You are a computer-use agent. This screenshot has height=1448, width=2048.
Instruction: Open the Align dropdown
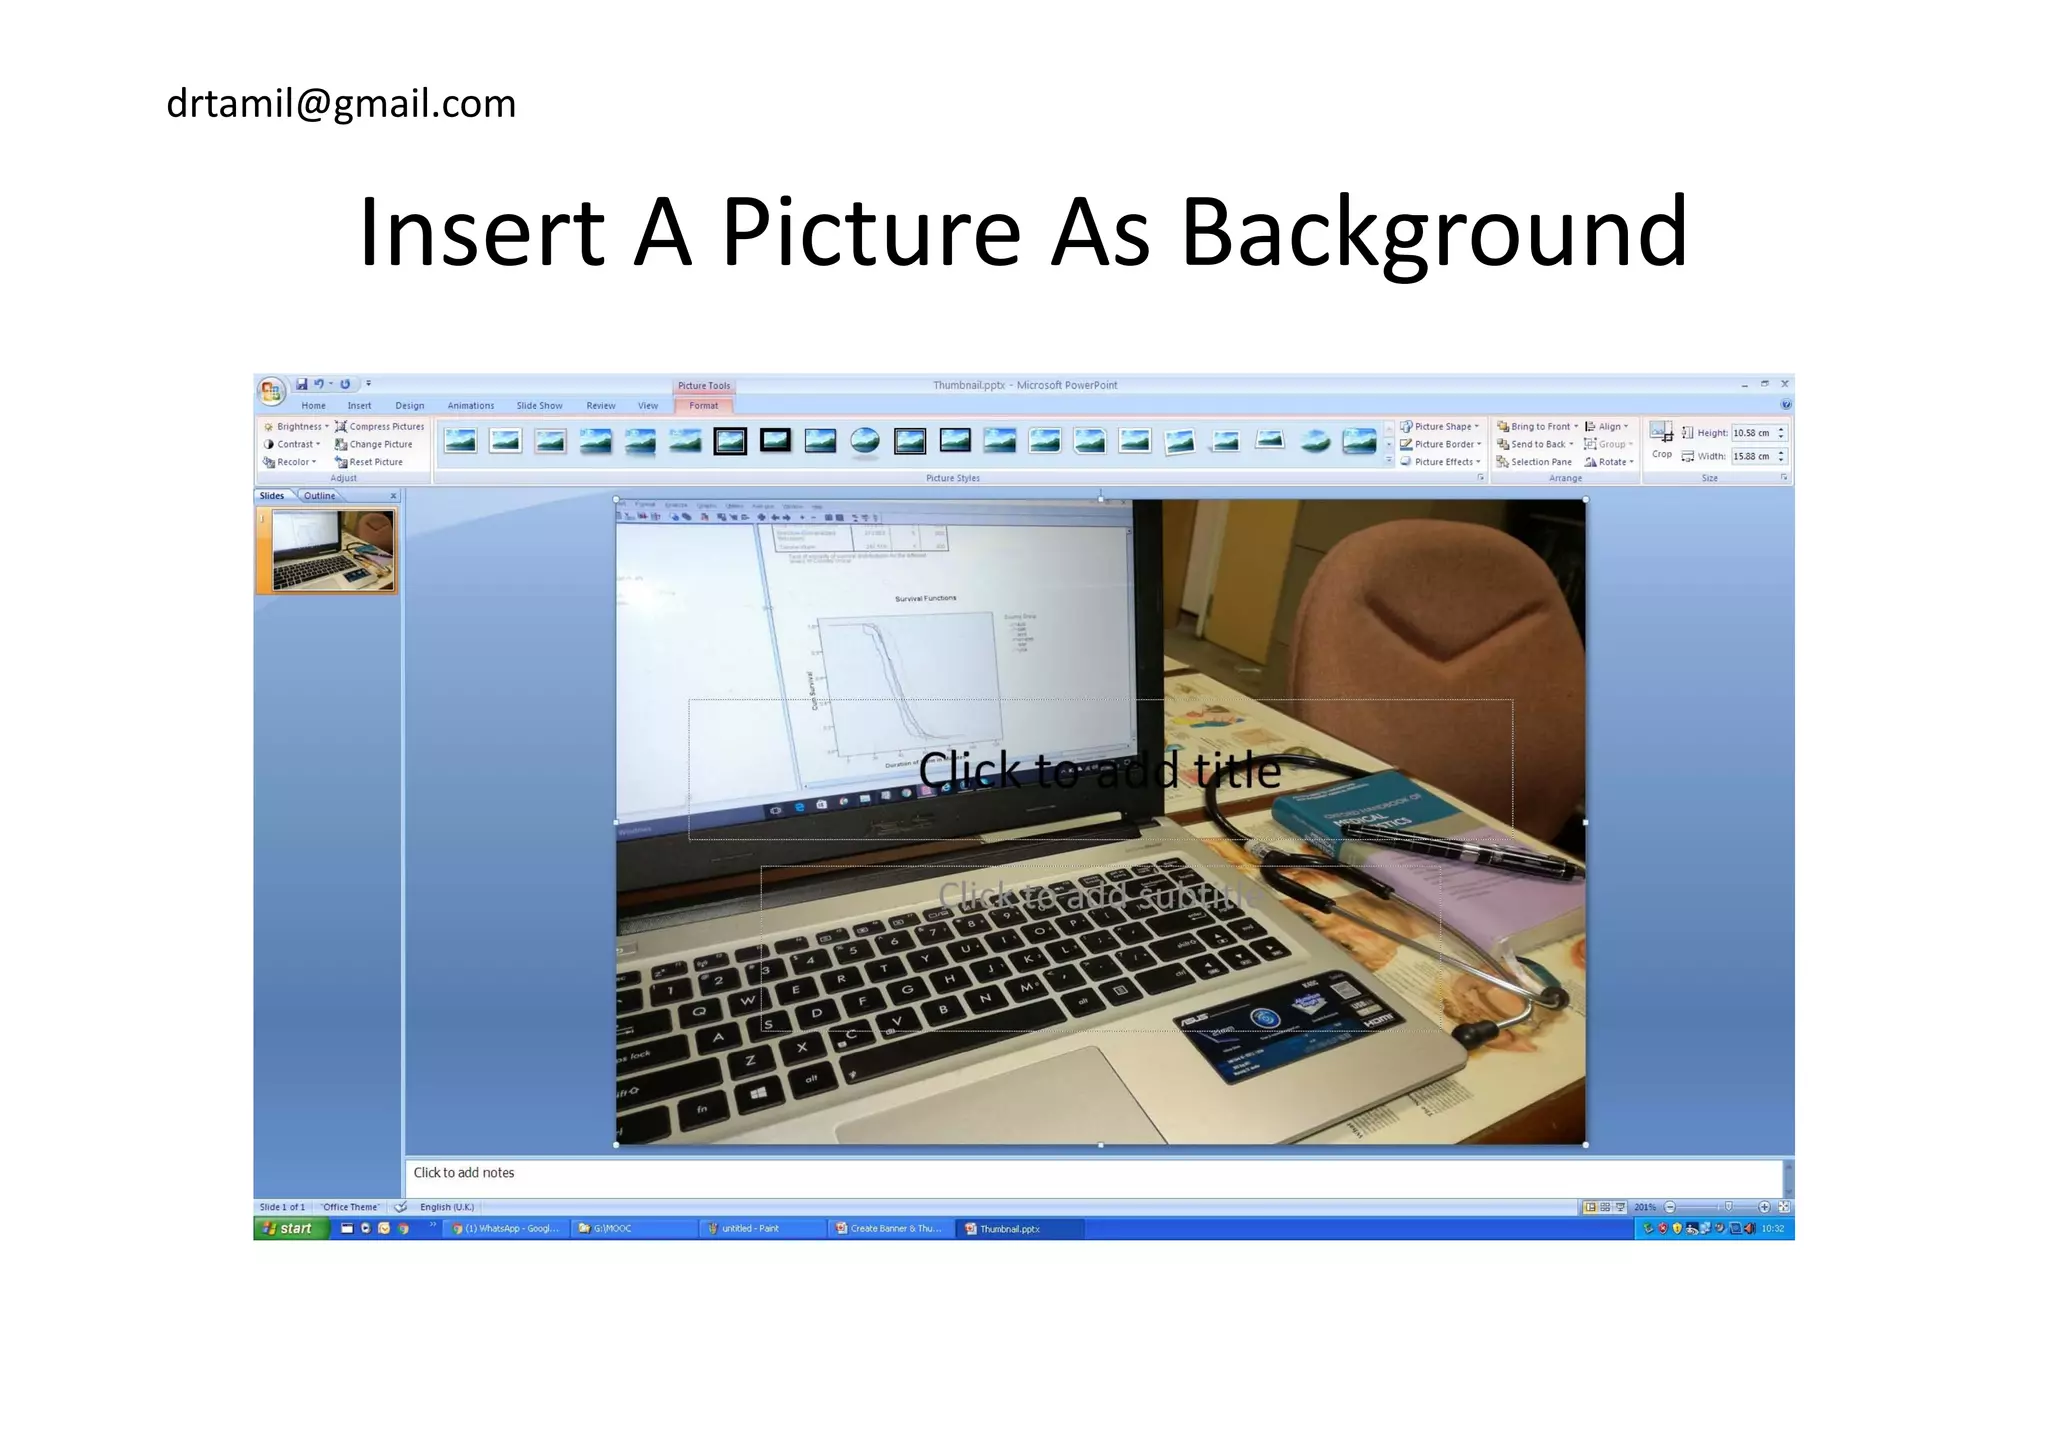pyautogui.click(x=1607, y=427)
